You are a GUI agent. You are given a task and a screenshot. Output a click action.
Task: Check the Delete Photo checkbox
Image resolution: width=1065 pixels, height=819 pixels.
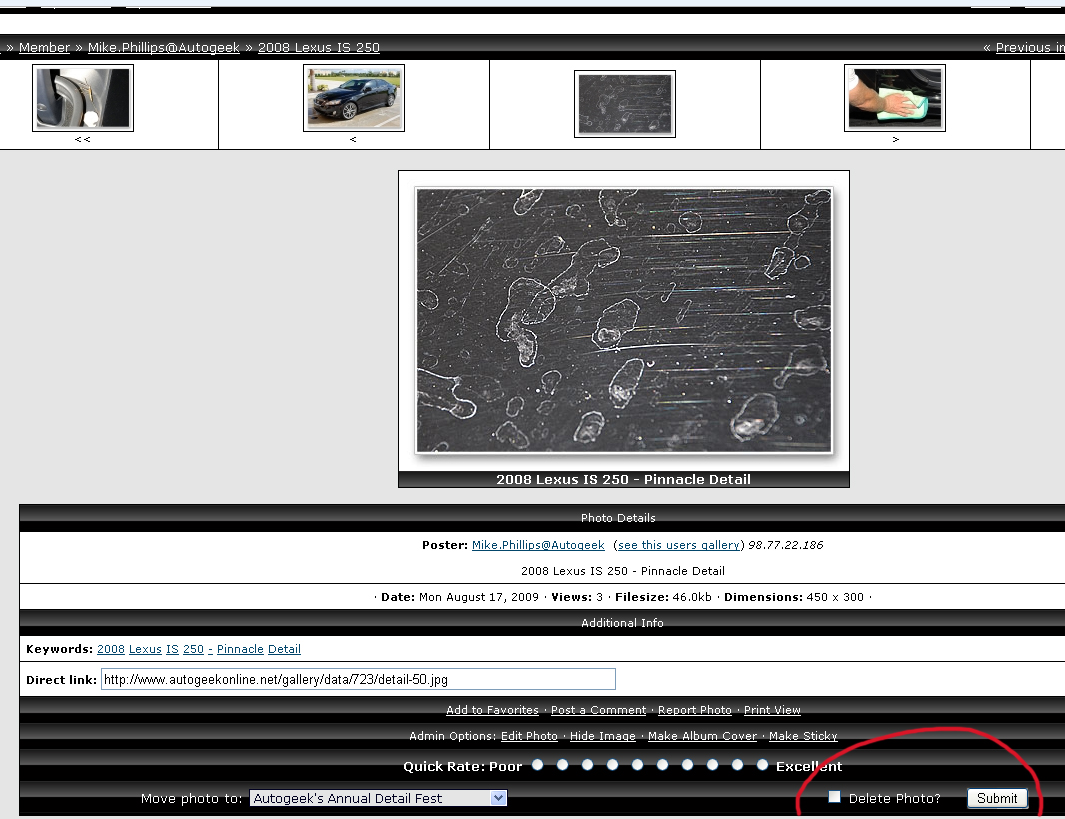point(834,797)
